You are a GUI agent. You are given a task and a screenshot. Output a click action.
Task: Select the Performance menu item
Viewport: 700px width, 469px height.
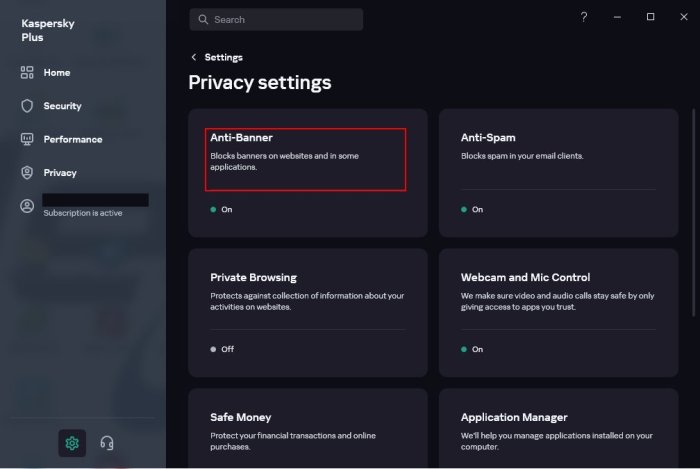point(72,139)
